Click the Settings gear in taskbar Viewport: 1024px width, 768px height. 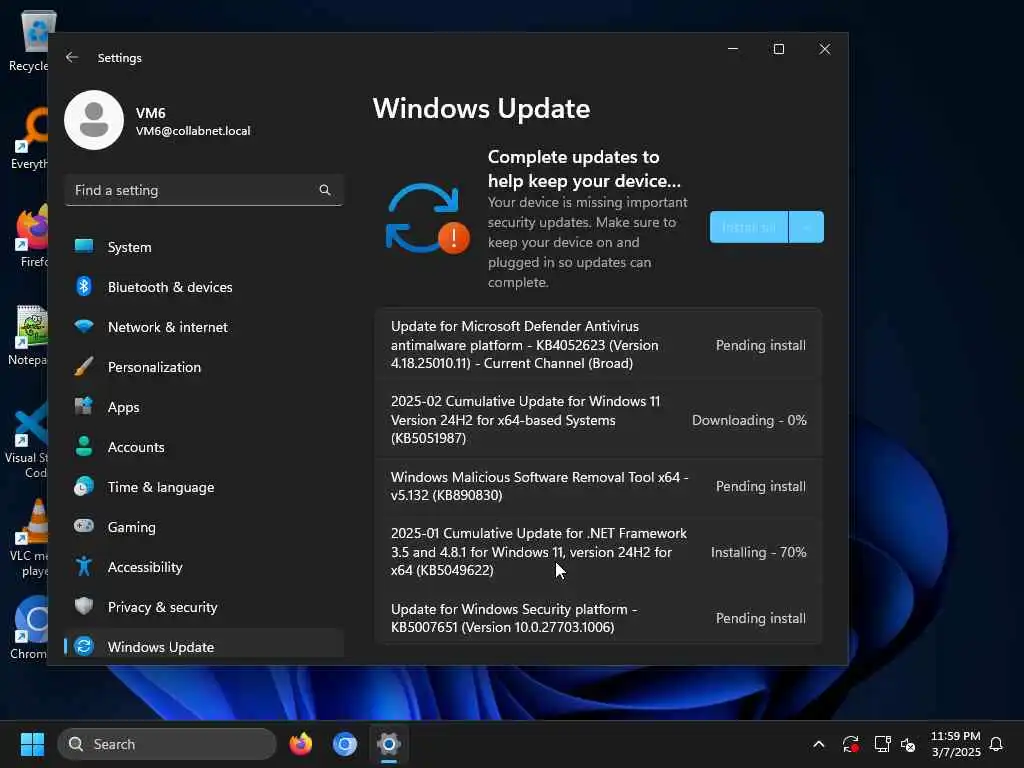[389, 744]
